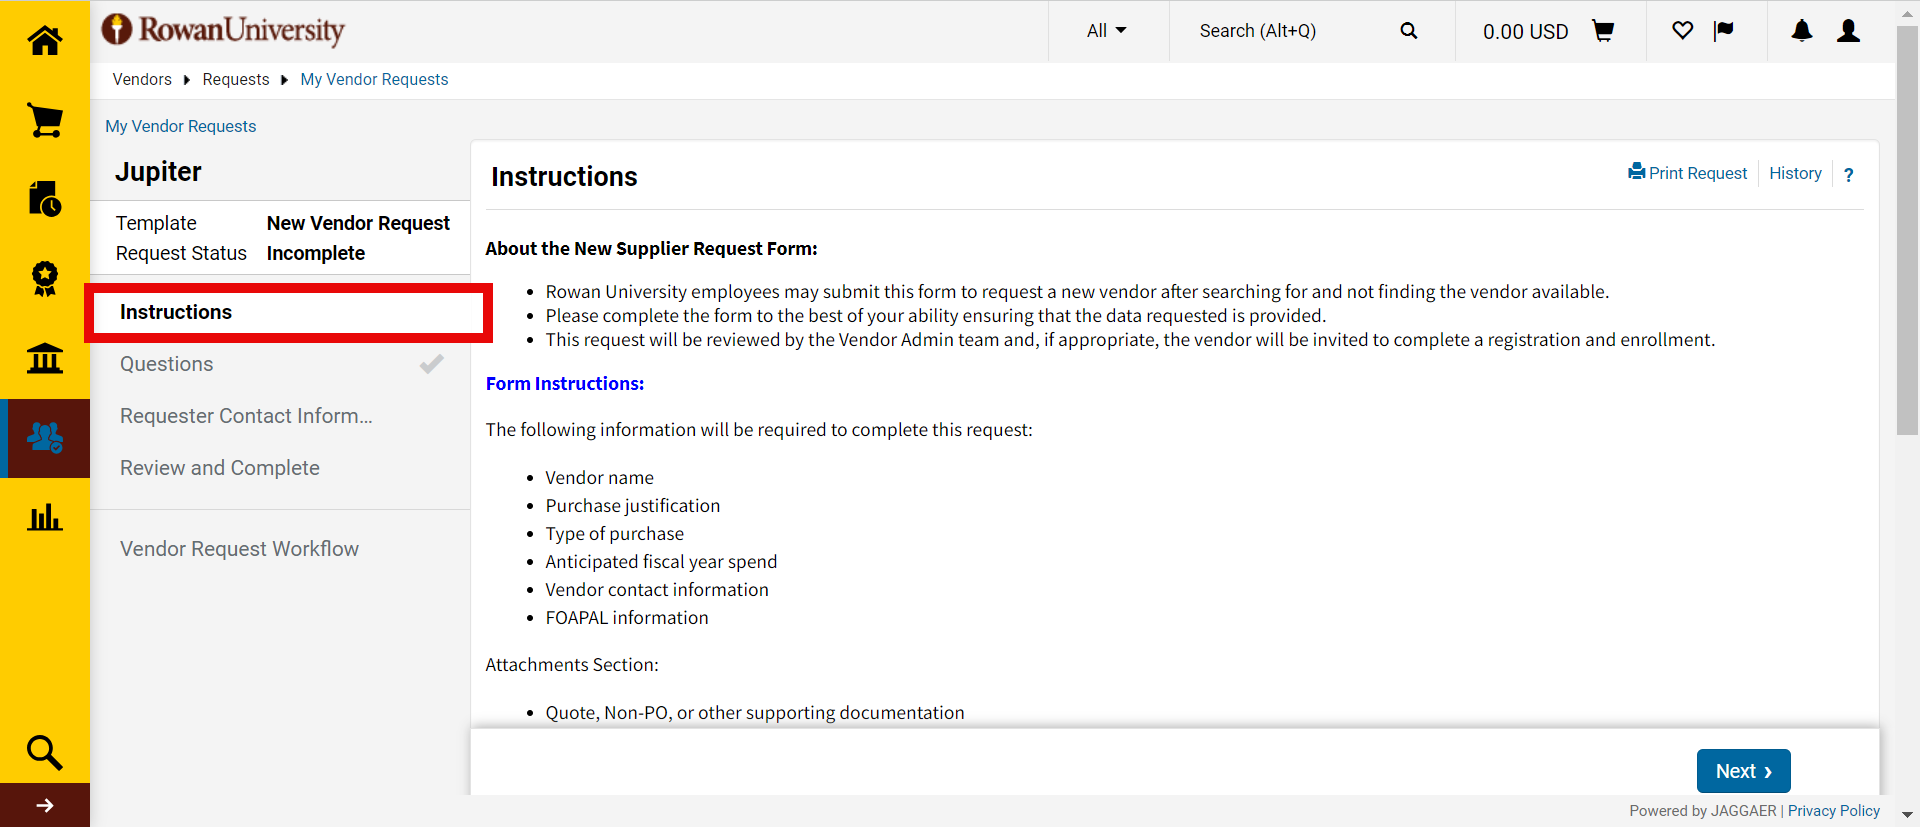Open the 0.00 USD cart preview
Image resolution: width=1920 pixels, height=827 pixels.
(x=1547, y=32)
